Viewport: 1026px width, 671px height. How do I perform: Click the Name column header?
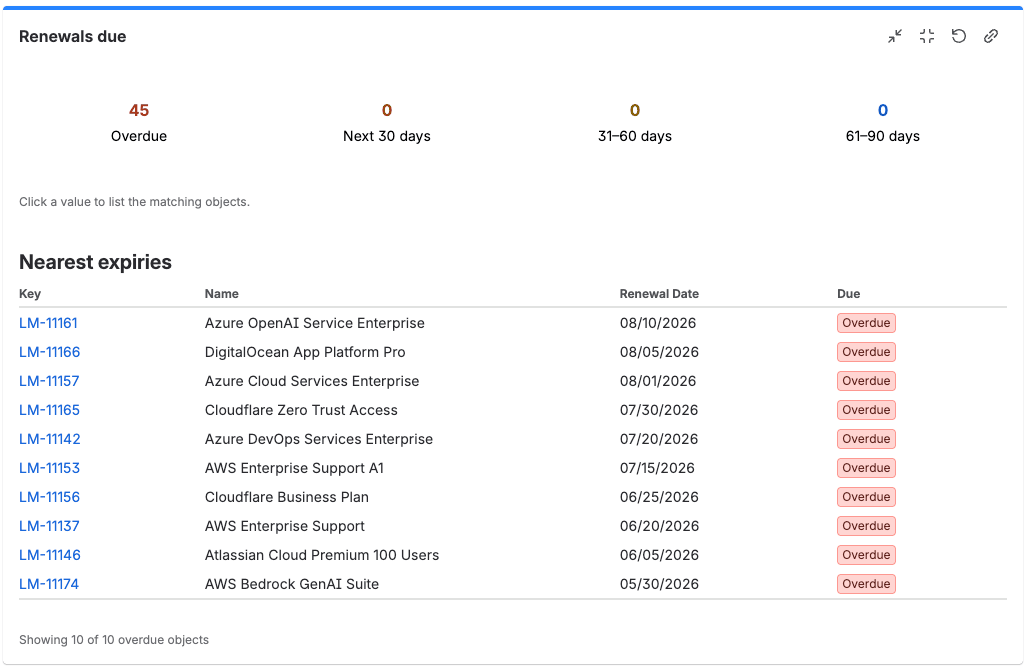coord(222,294)
